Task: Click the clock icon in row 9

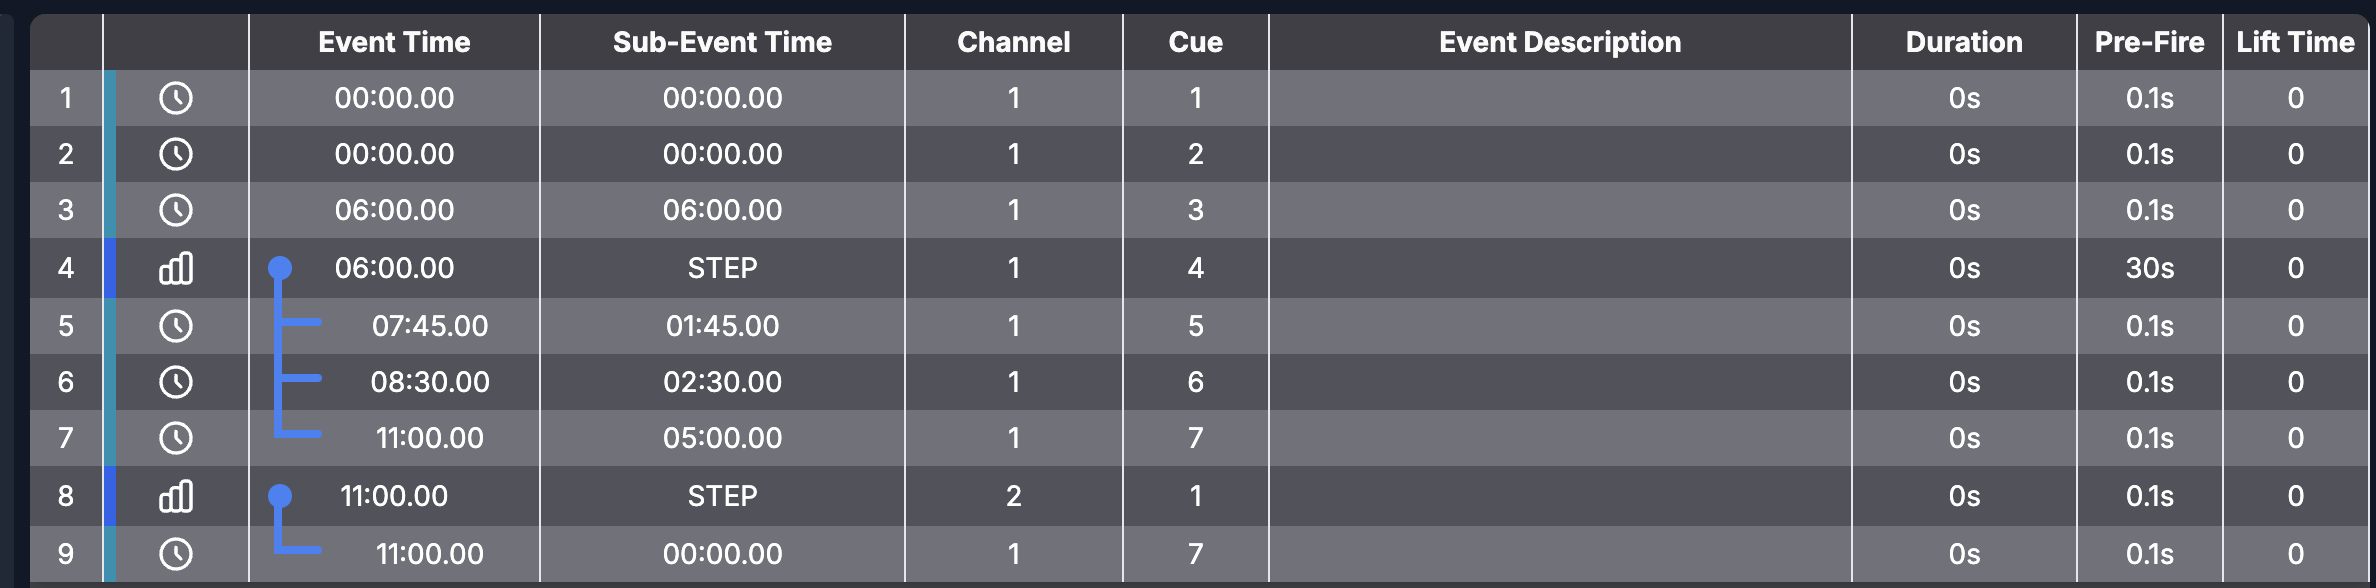Action: pyautogui.click(x=176, y=554)
